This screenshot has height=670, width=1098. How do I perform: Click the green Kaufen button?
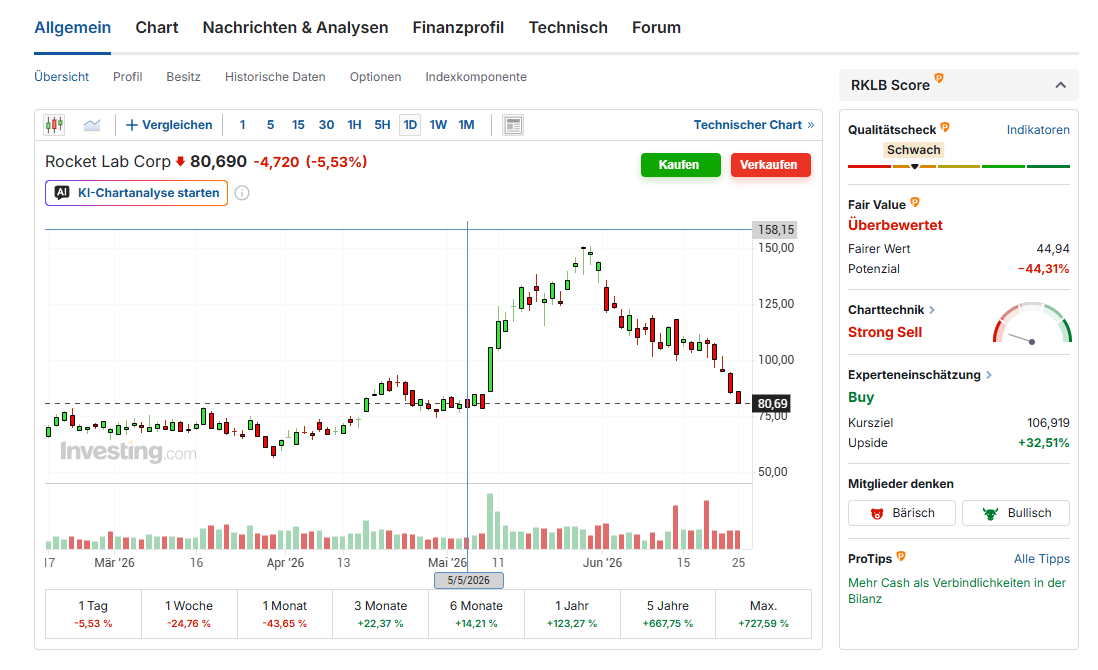pyautogui.click(x=681, y=165)
